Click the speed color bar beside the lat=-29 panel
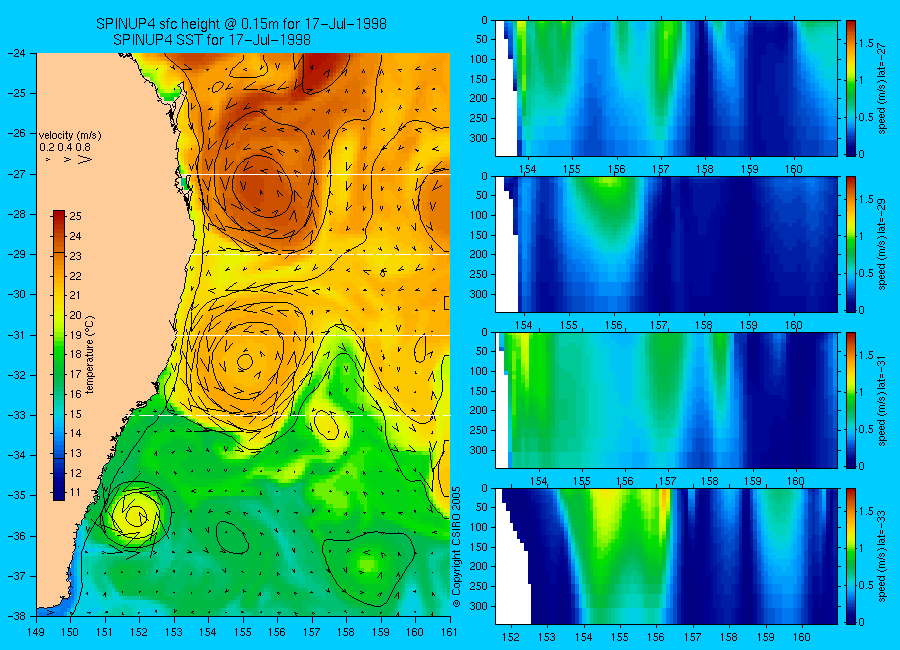900x650 pixels. [850, 244]
